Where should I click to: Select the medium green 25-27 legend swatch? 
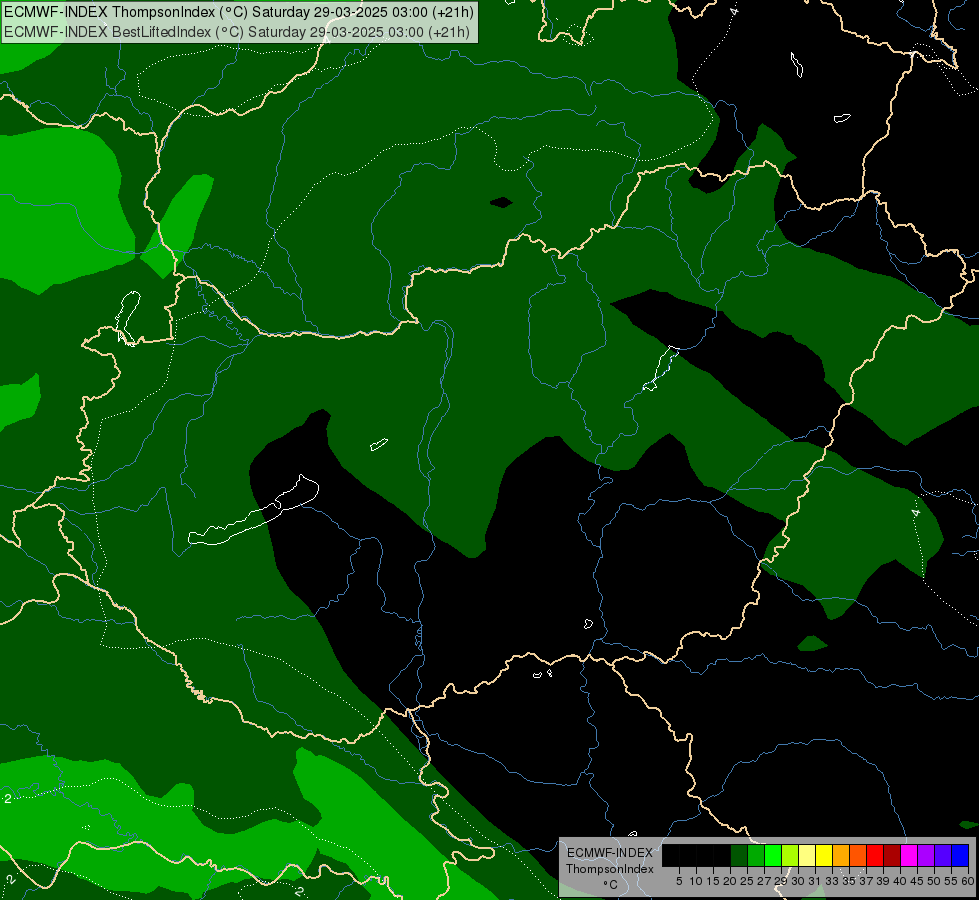(x=756, y=855)
